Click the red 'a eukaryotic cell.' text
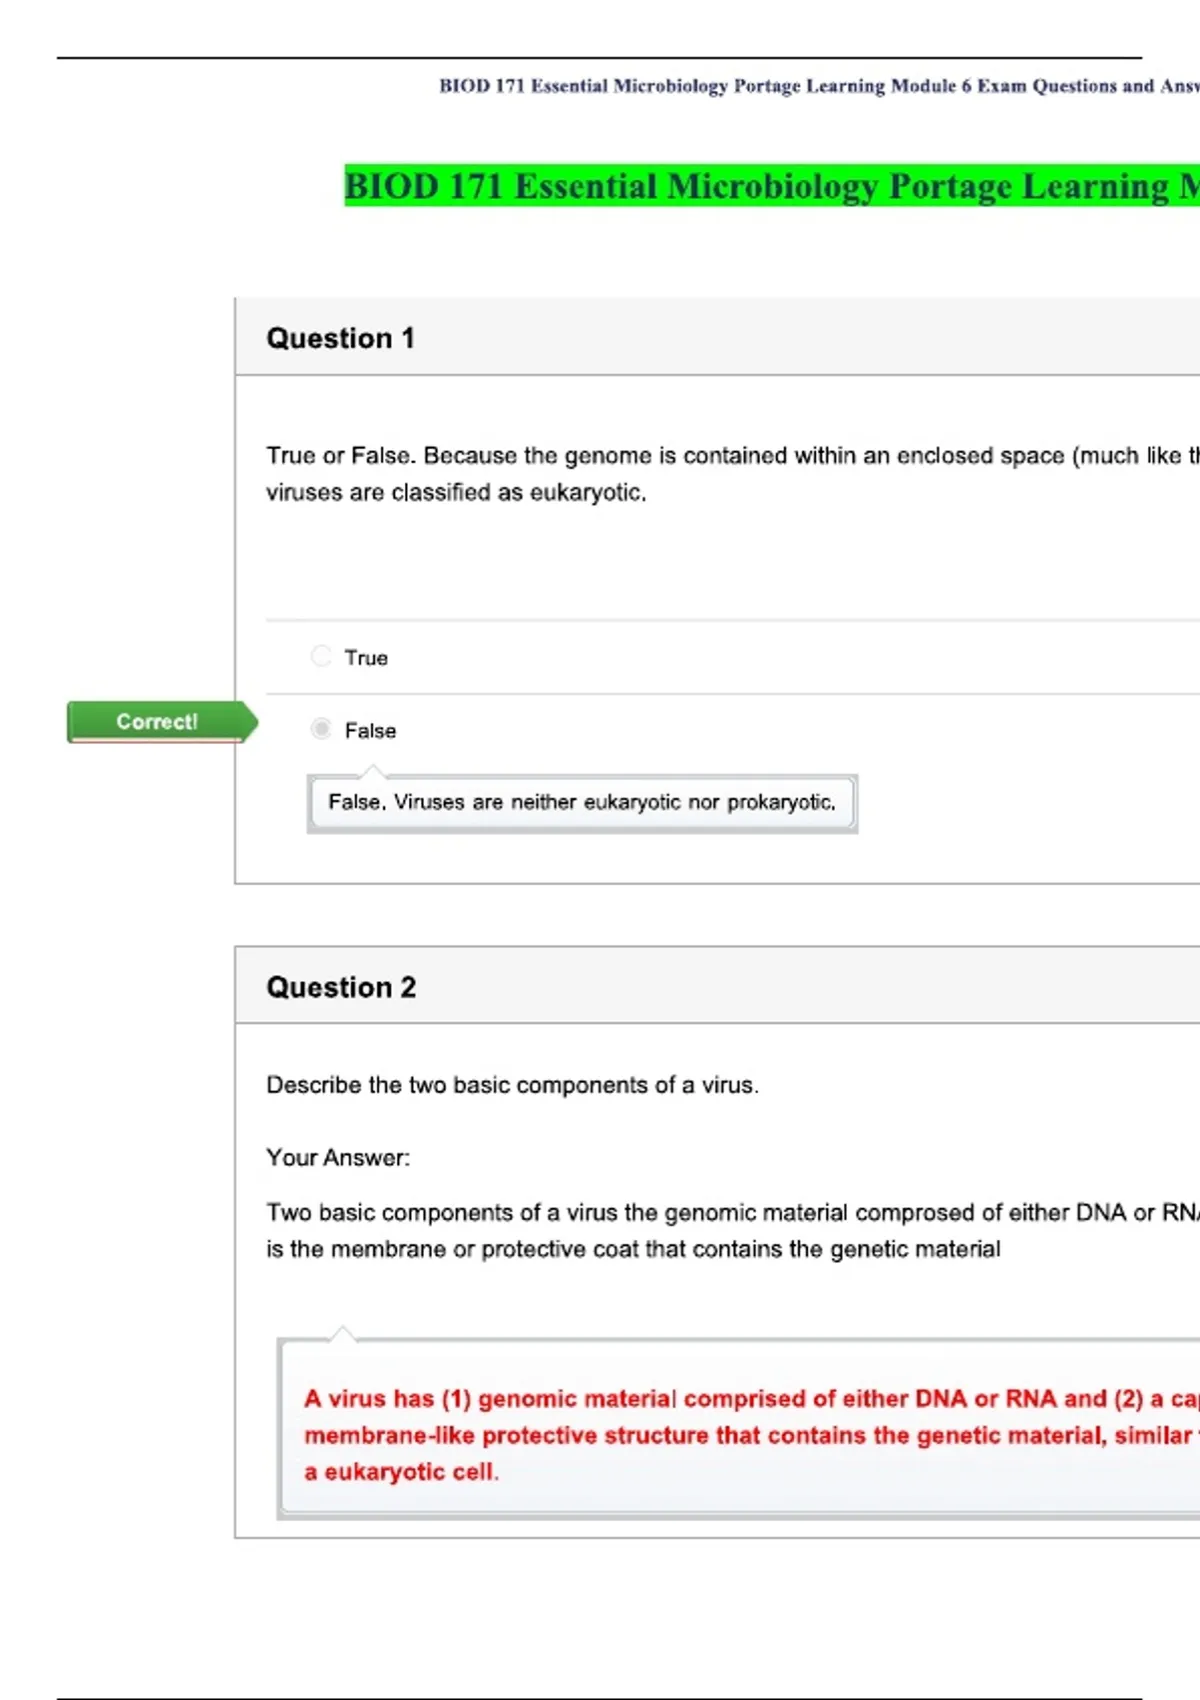The image size is (1200, 1700). click(x=401, y=1472)
